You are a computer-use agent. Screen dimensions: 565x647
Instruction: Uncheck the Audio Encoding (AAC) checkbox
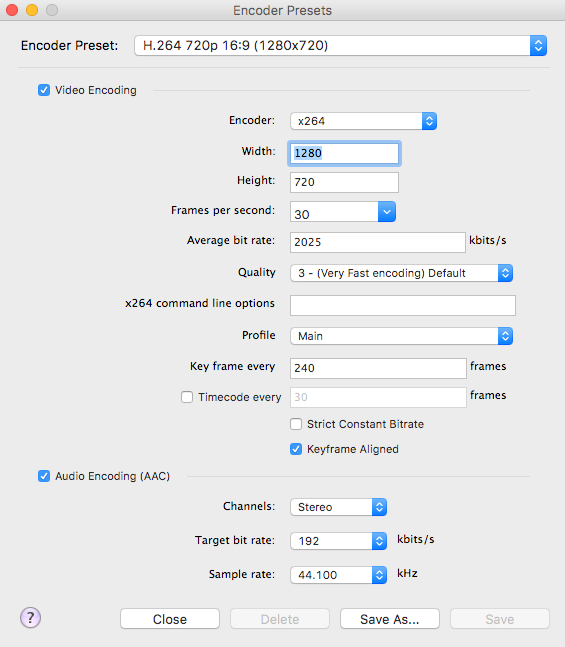44,476
